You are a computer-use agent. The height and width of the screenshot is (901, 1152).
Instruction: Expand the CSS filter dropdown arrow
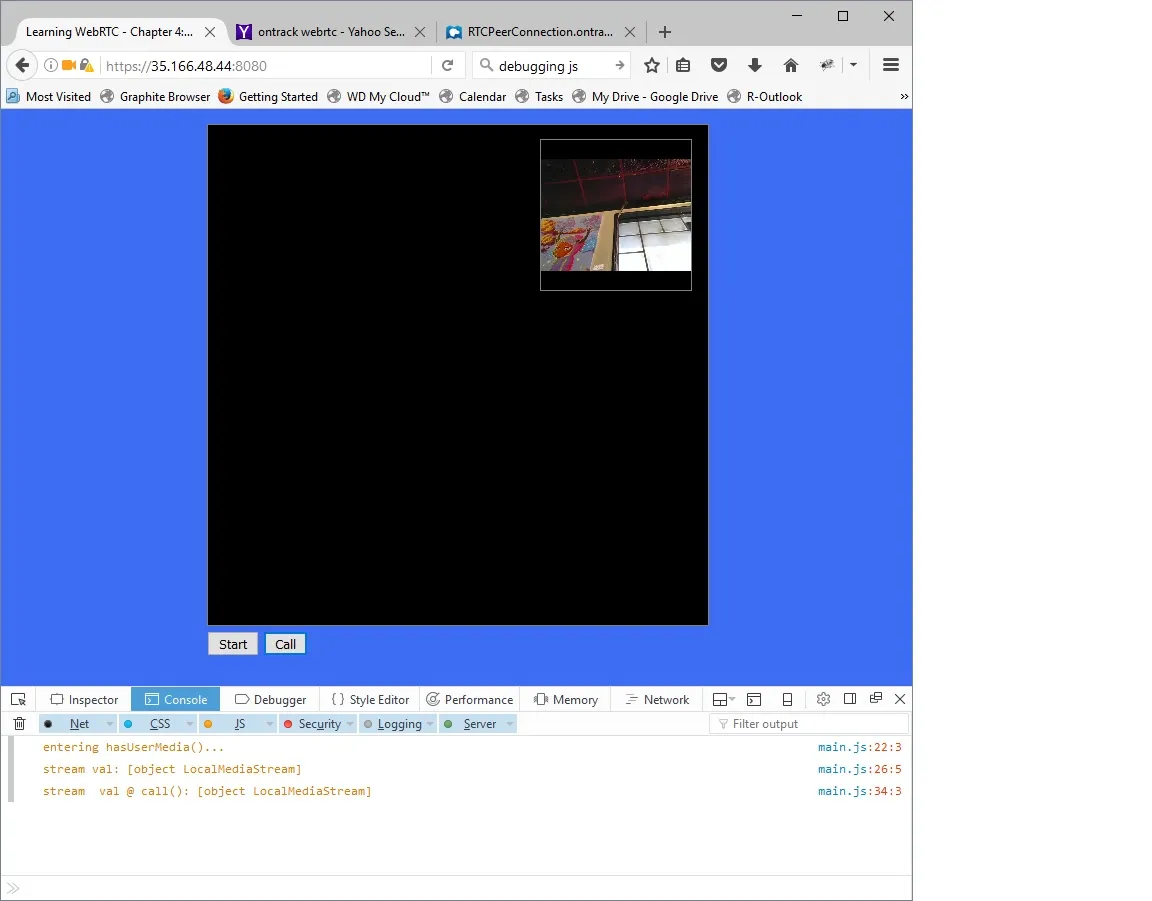click(190, 724)
